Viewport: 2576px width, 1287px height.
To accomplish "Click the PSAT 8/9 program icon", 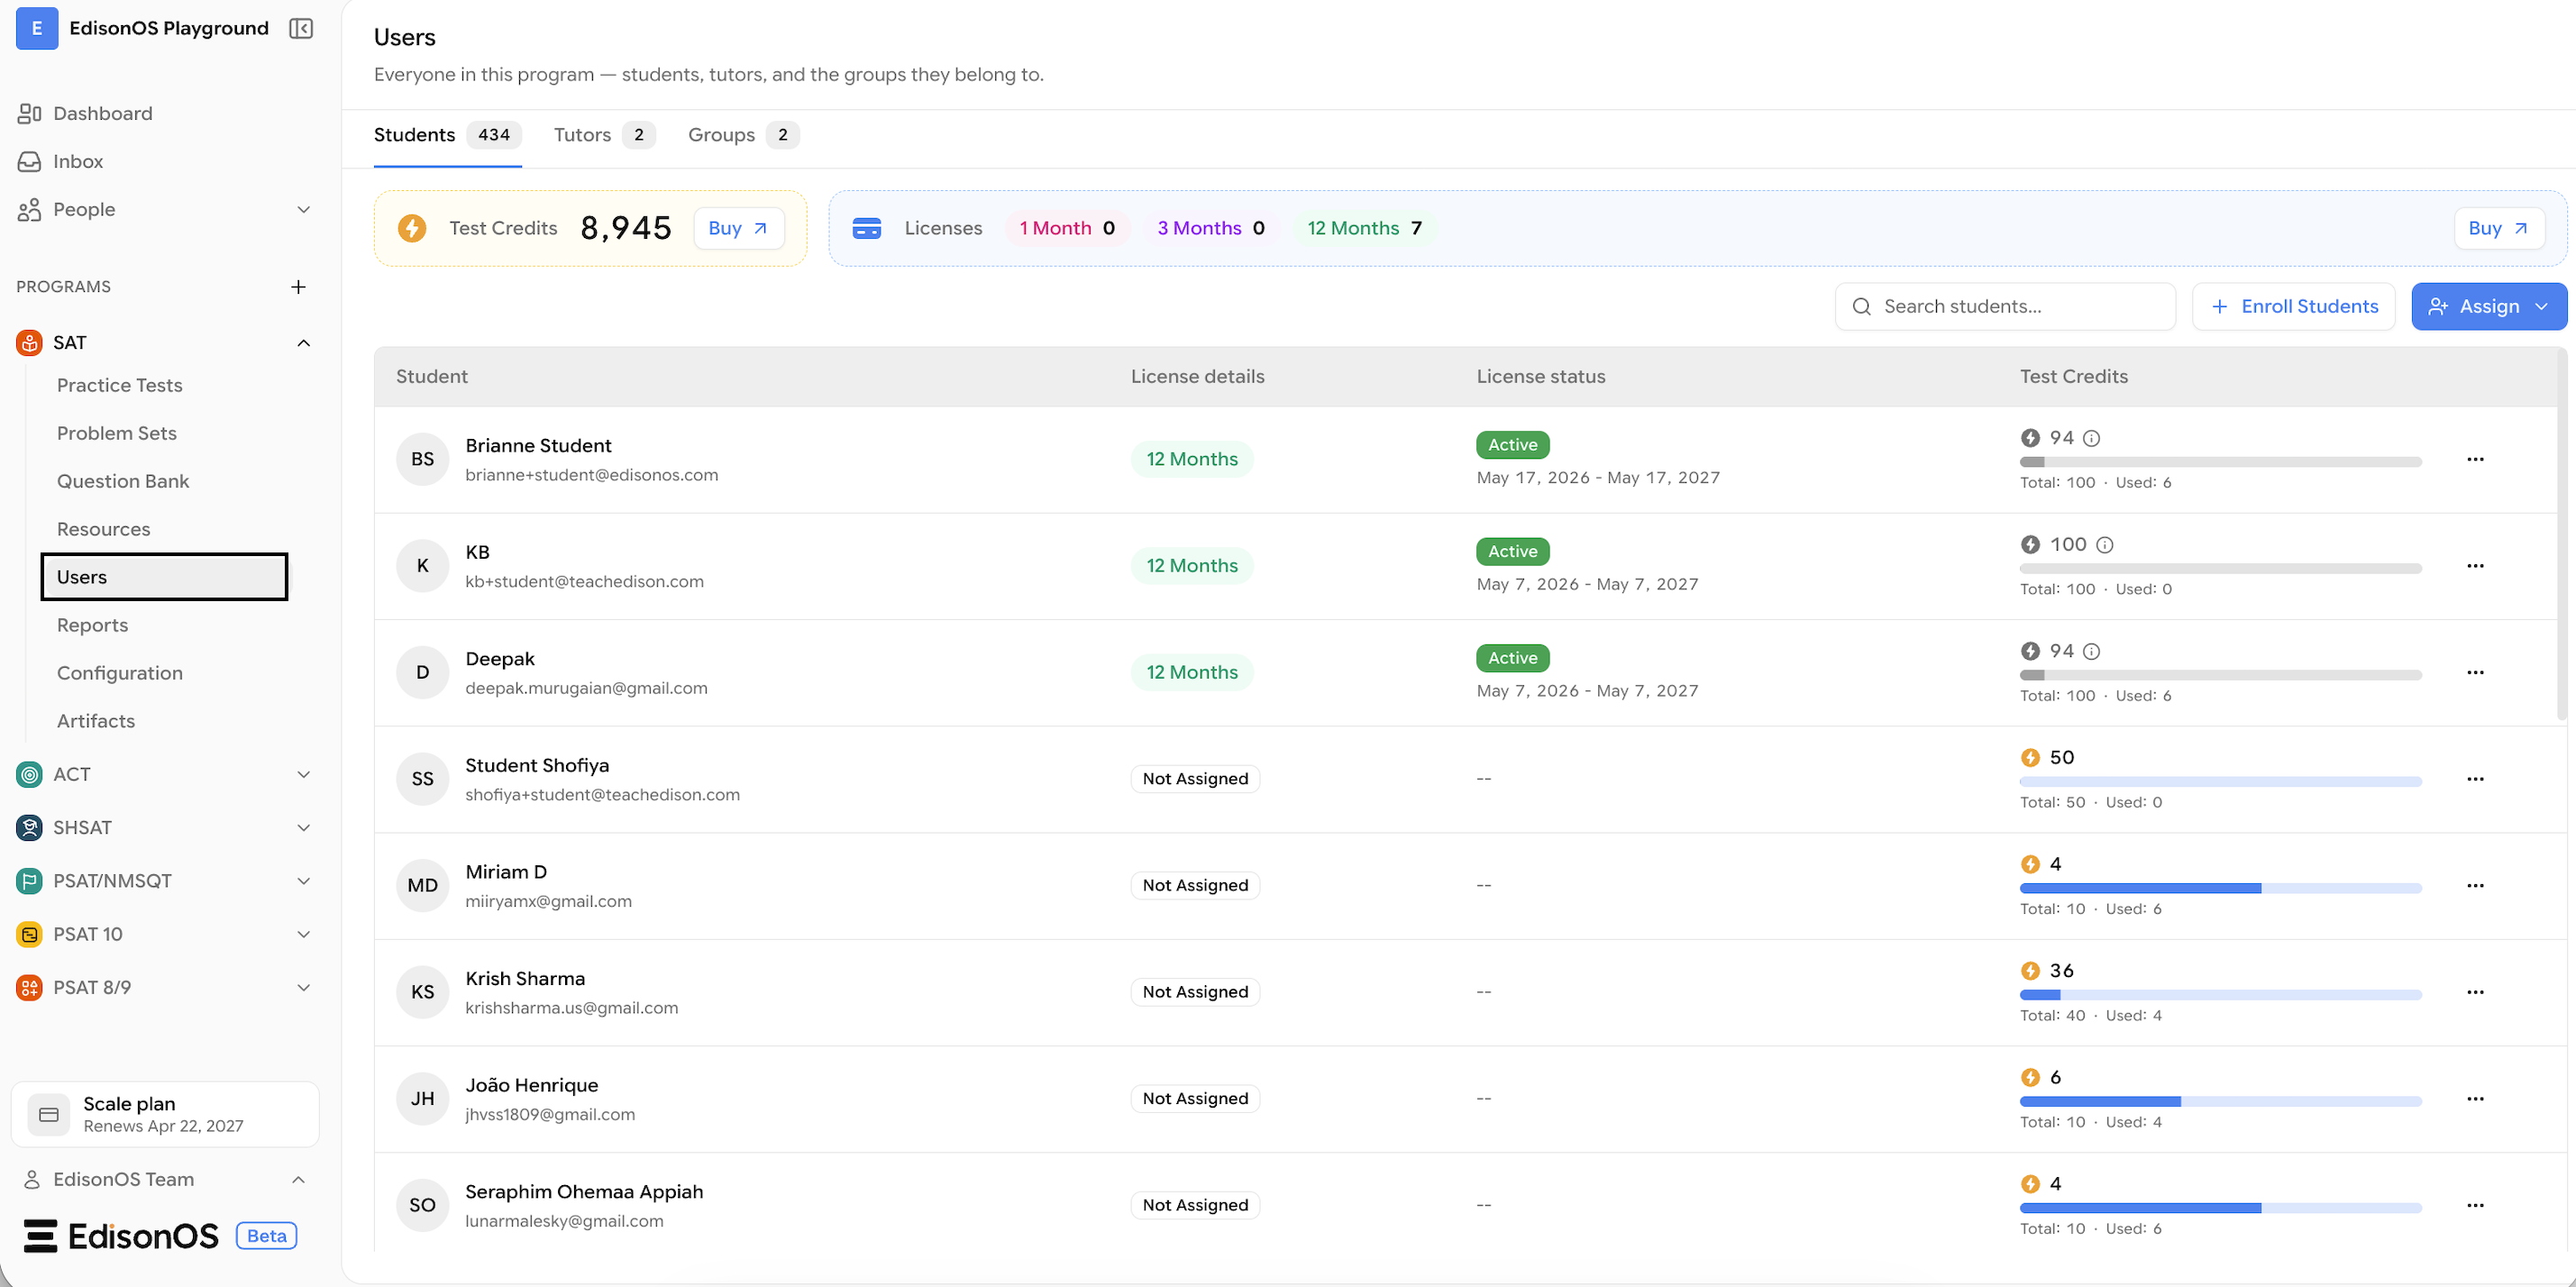I will [30, 988].
